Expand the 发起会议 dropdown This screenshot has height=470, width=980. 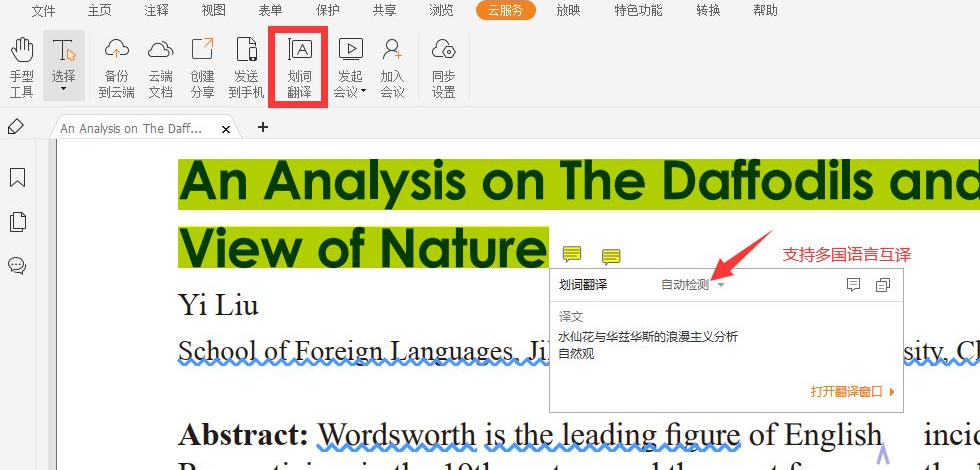(364, 91)
